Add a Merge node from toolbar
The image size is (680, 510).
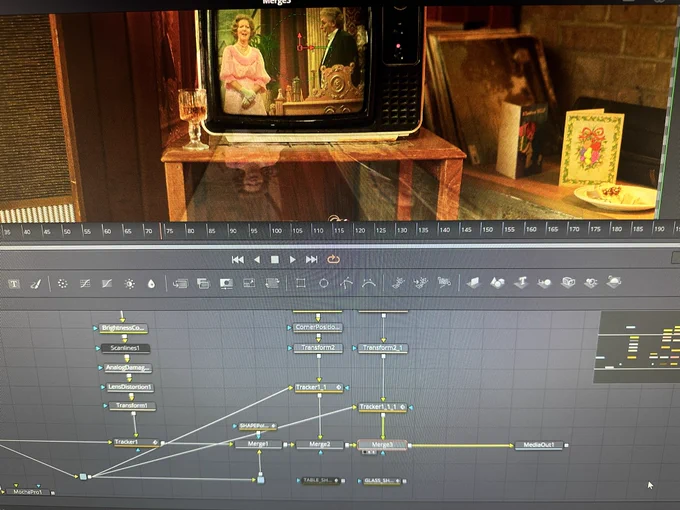coord(180,284)
